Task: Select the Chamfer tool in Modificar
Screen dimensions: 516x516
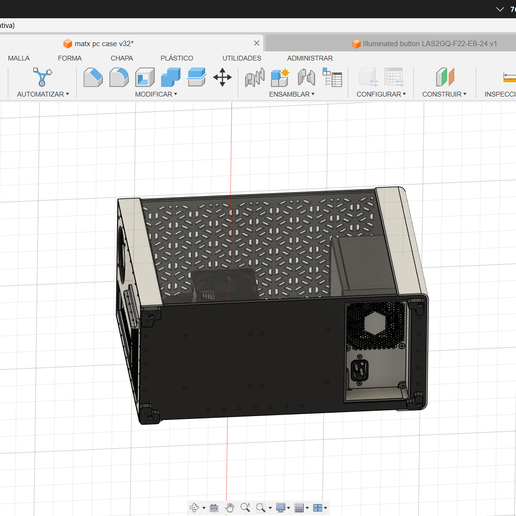Action: point(93,77)
